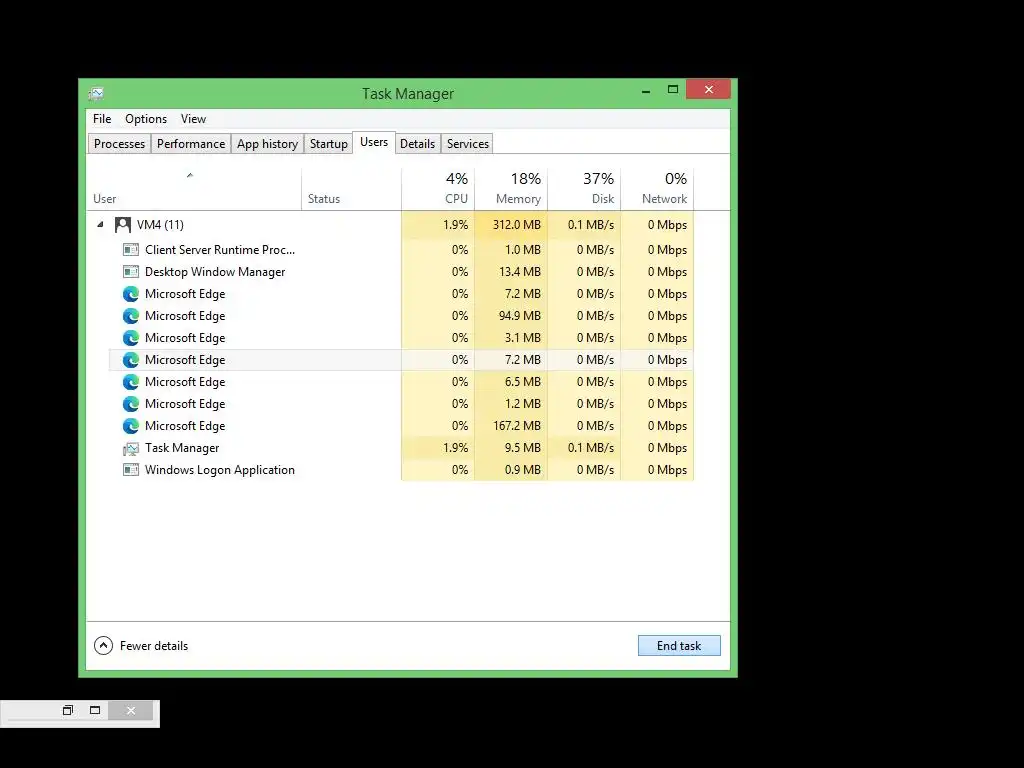1024x768 pixels.
Task: Sort by 0% Network column header
Action: pyautogui.click(x=658, y=189)
